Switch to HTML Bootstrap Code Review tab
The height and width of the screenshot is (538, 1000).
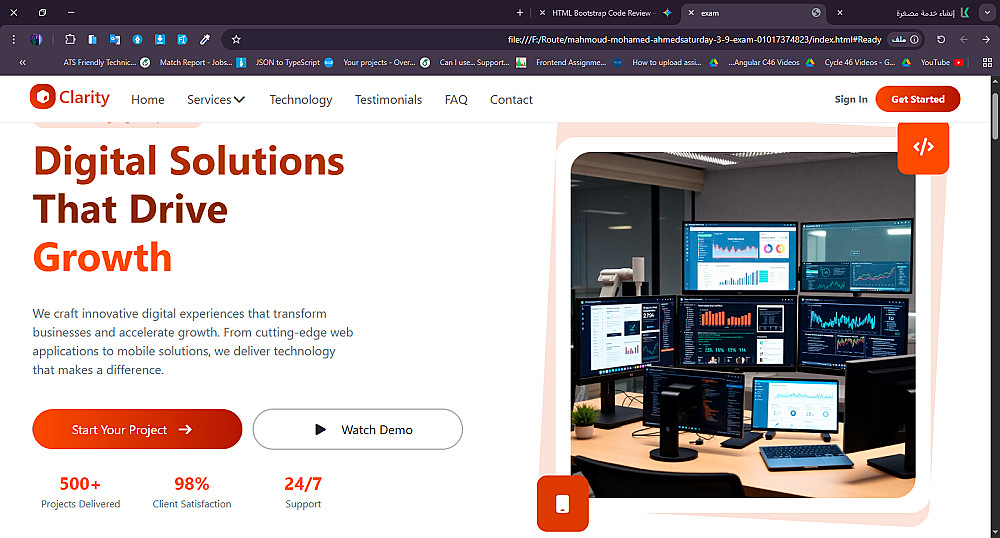coord(605,13)
